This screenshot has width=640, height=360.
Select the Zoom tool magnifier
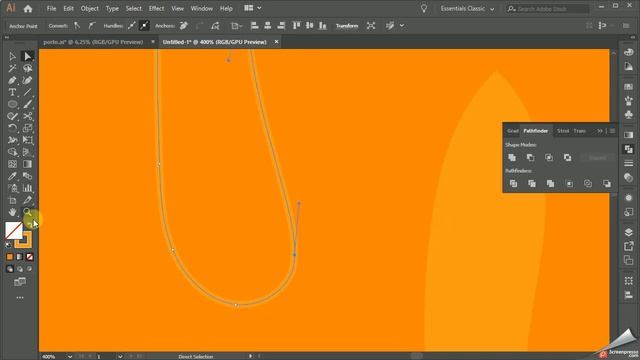27,212
